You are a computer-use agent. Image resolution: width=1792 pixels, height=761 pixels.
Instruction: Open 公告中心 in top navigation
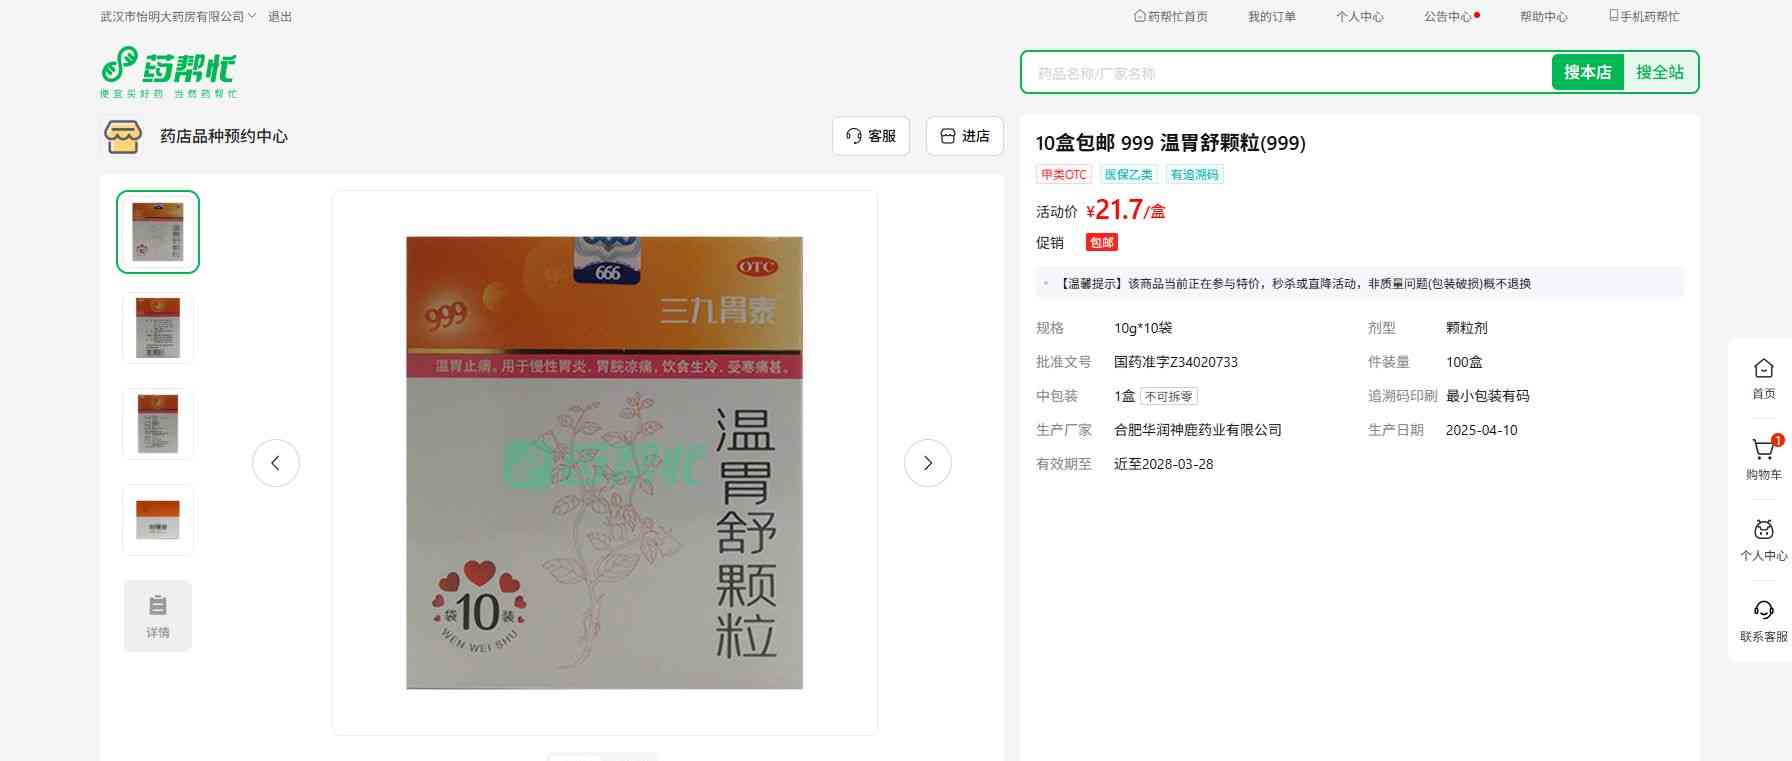(1448, 17)
